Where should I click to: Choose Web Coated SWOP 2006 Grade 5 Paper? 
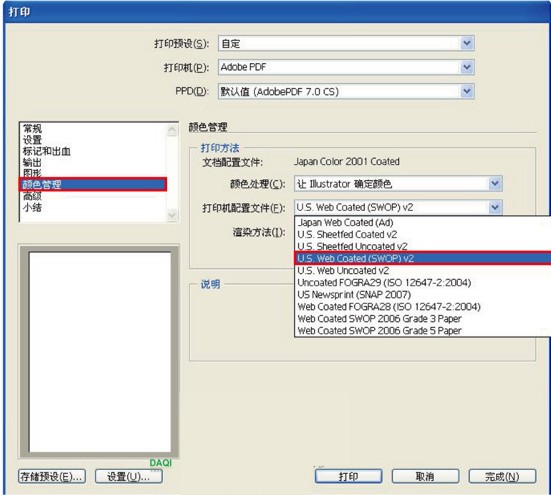click(379, 331)
